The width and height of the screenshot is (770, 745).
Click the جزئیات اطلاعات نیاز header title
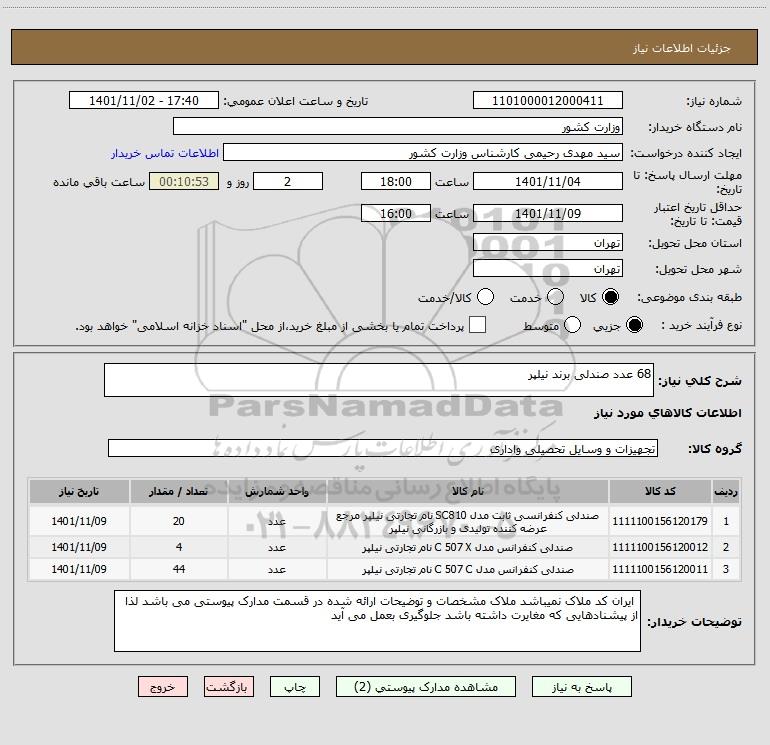(x=682, y=48)
